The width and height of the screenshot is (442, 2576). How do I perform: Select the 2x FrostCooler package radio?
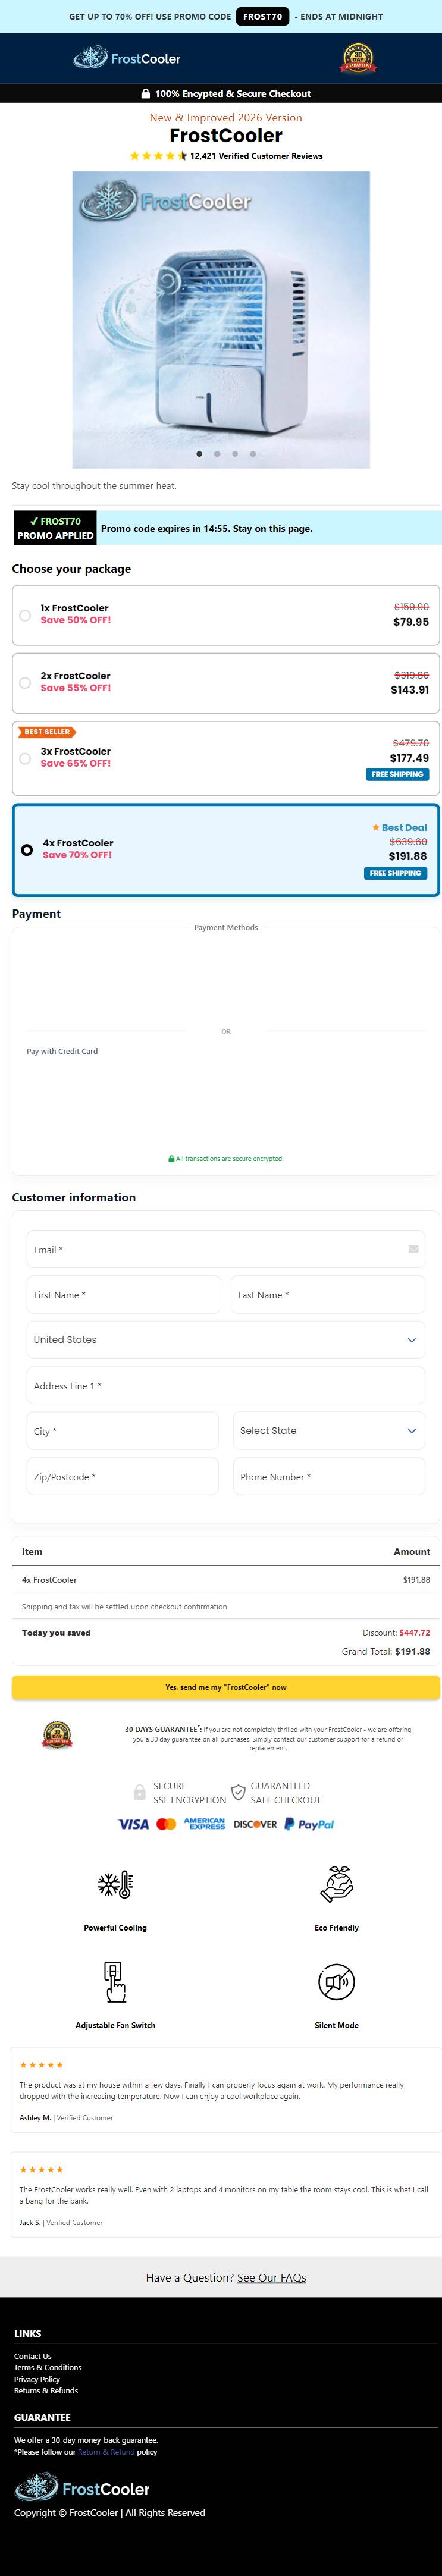[x=25, y=683]
